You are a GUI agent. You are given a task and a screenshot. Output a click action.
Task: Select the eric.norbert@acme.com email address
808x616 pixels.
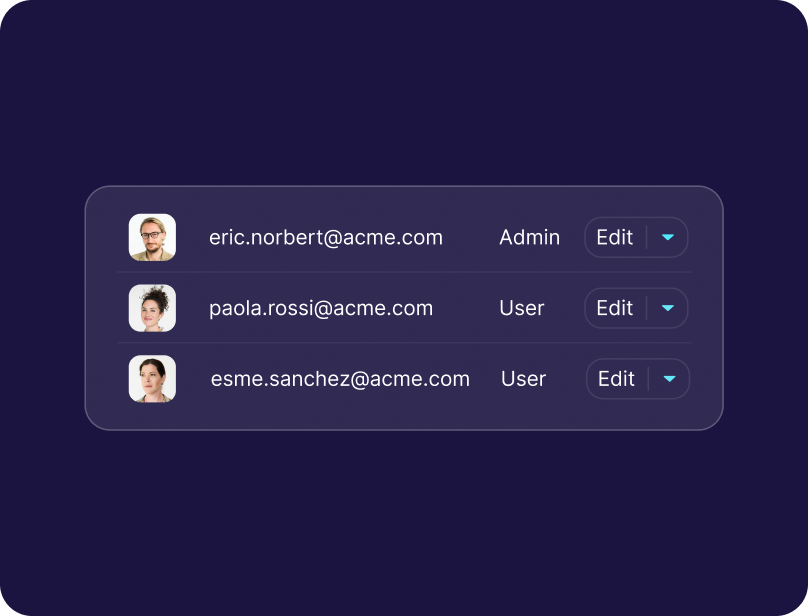click(x=326, y=238)
